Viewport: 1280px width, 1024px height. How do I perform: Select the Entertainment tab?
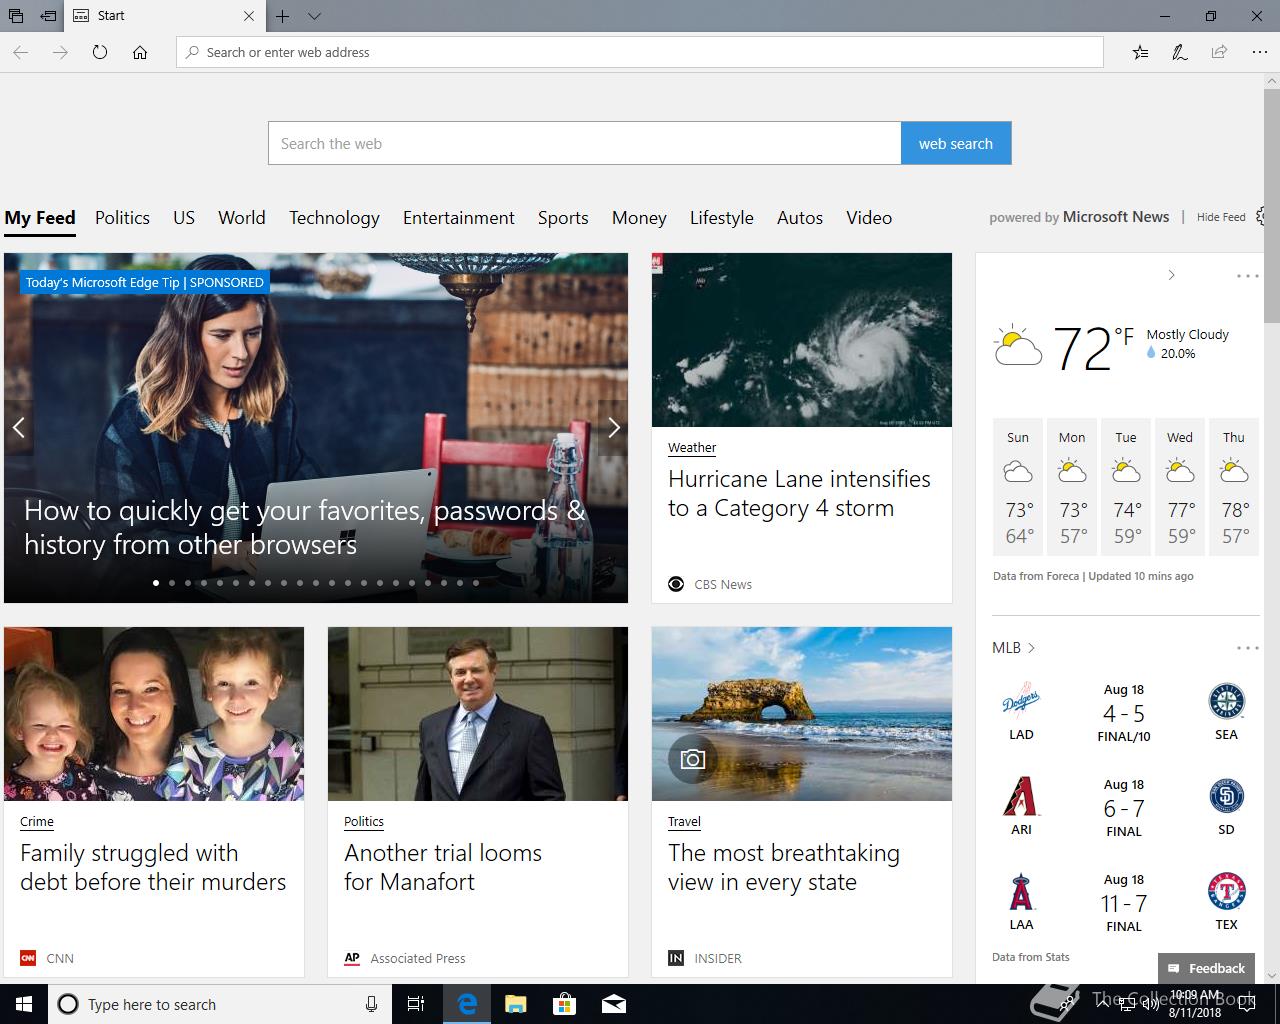[x=459, y=217]
